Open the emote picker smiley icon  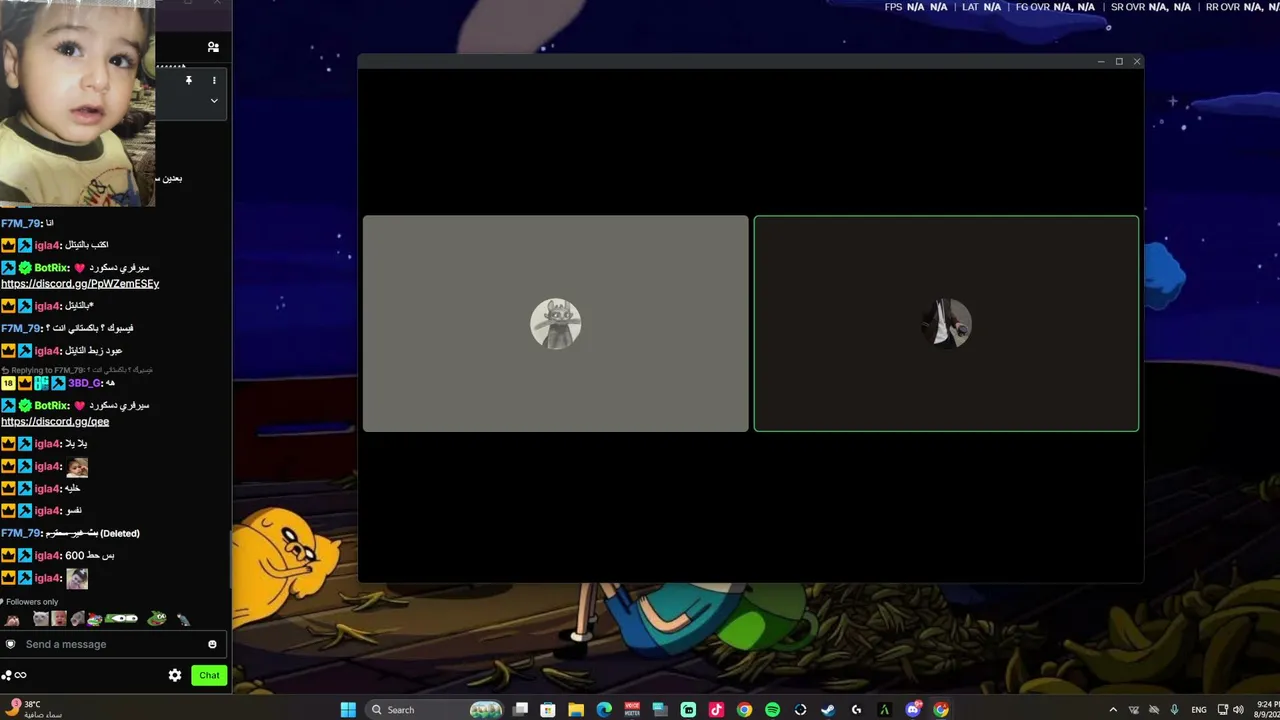pos(212,644)
